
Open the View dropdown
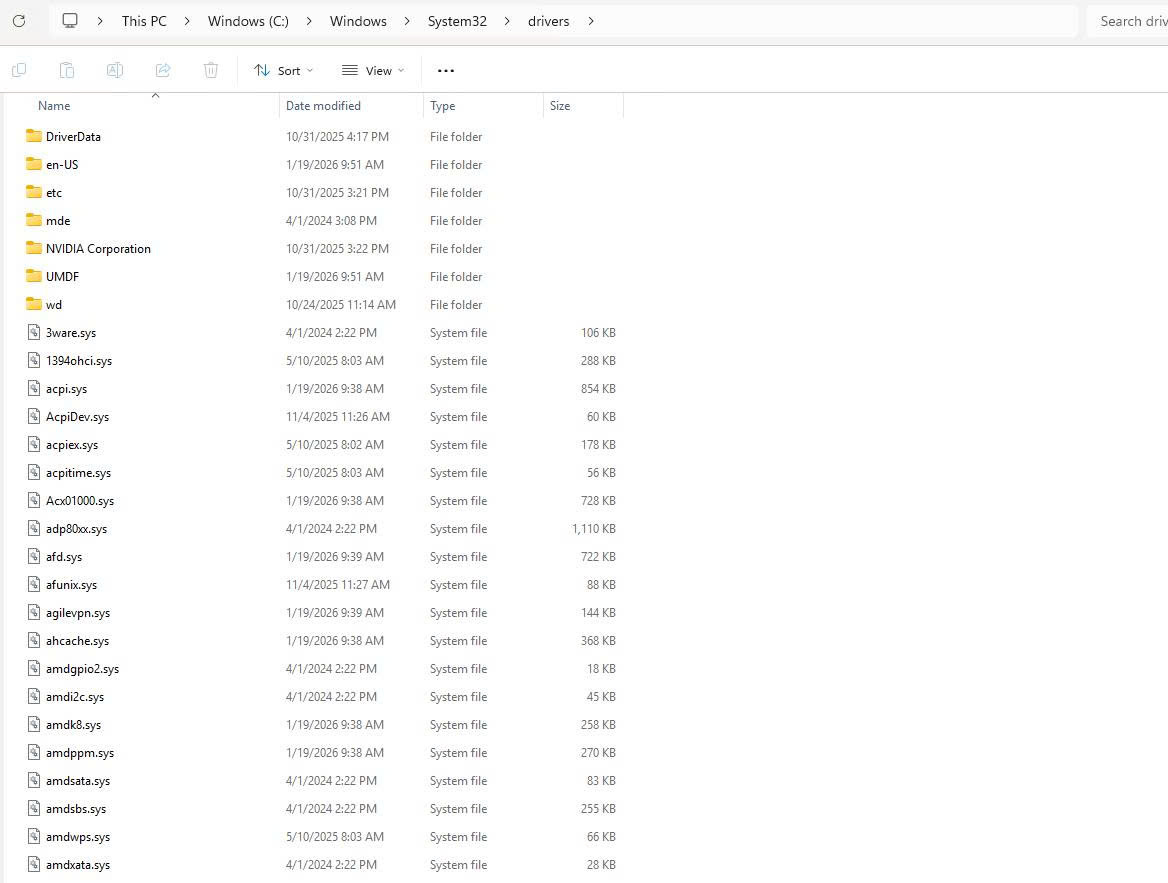click(x=373, y=70)
